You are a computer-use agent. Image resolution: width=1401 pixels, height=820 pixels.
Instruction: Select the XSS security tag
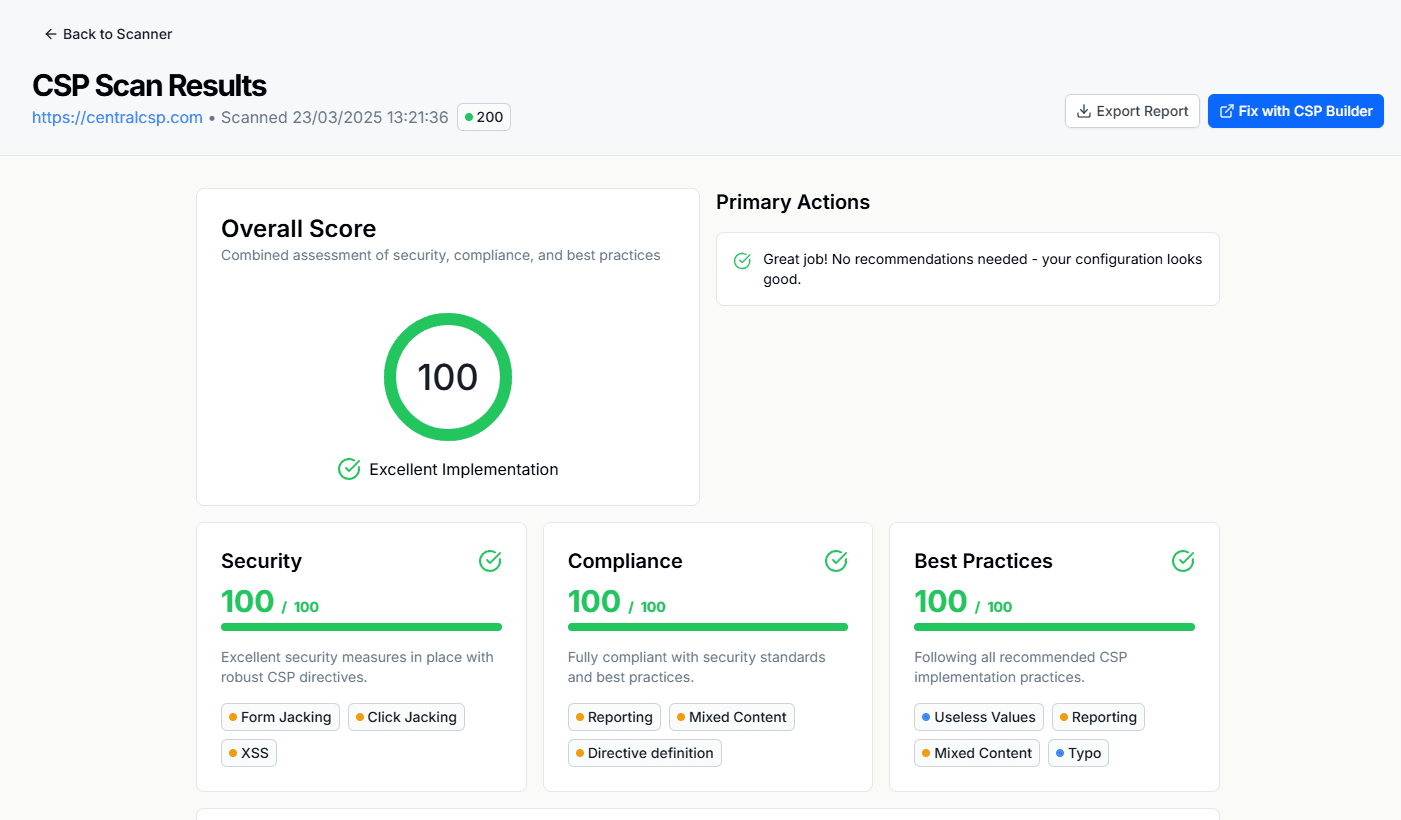pos(248,753)
